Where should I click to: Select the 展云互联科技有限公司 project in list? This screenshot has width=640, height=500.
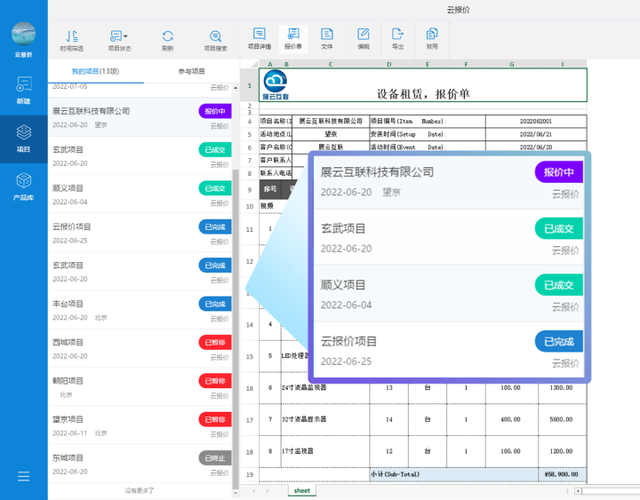coord(140,117)
